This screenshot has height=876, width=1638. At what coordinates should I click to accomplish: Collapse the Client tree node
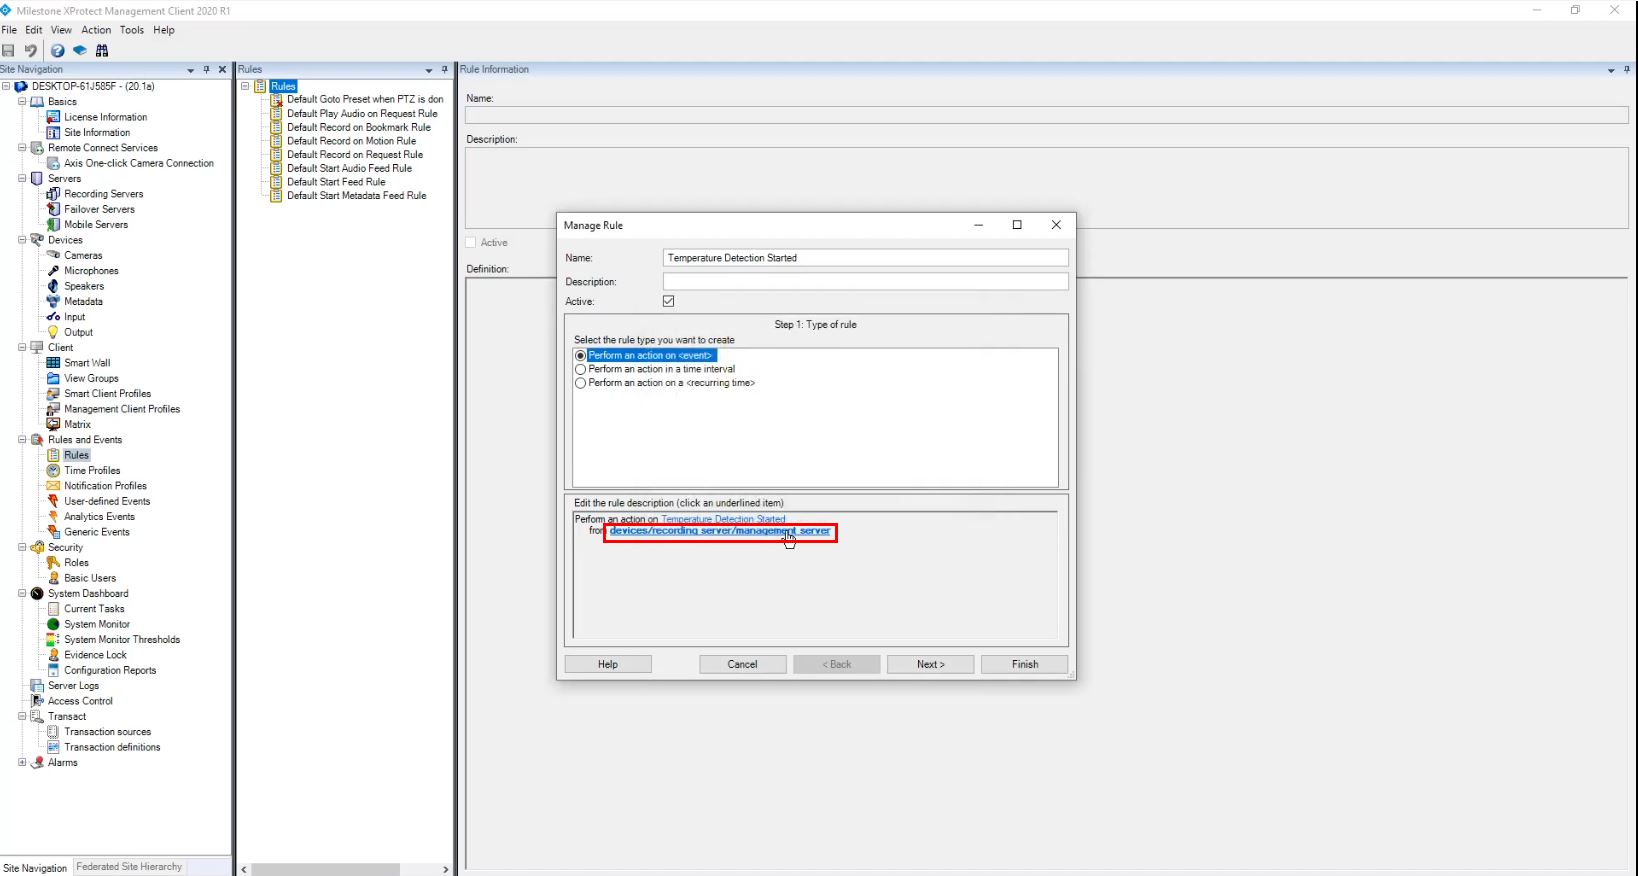[x=22, y=348]
